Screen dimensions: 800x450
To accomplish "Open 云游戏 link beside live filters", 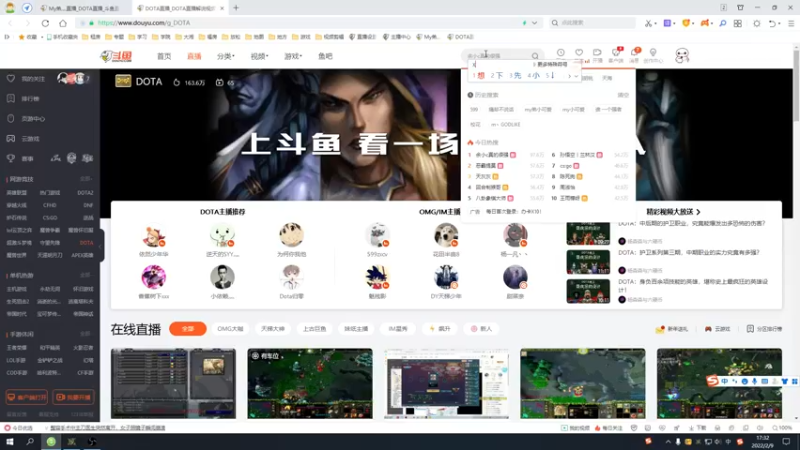I will click(717, 329).
